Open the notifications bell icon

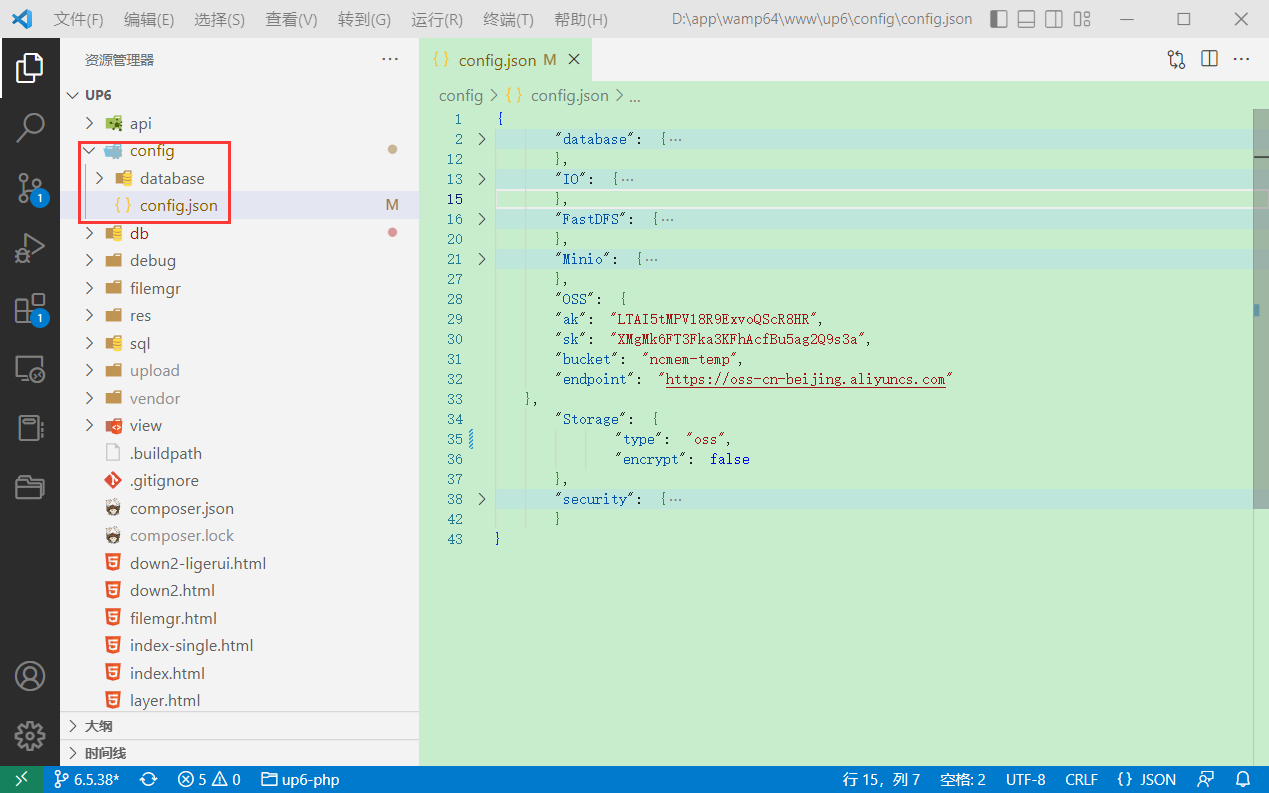tap(1243, 780)
